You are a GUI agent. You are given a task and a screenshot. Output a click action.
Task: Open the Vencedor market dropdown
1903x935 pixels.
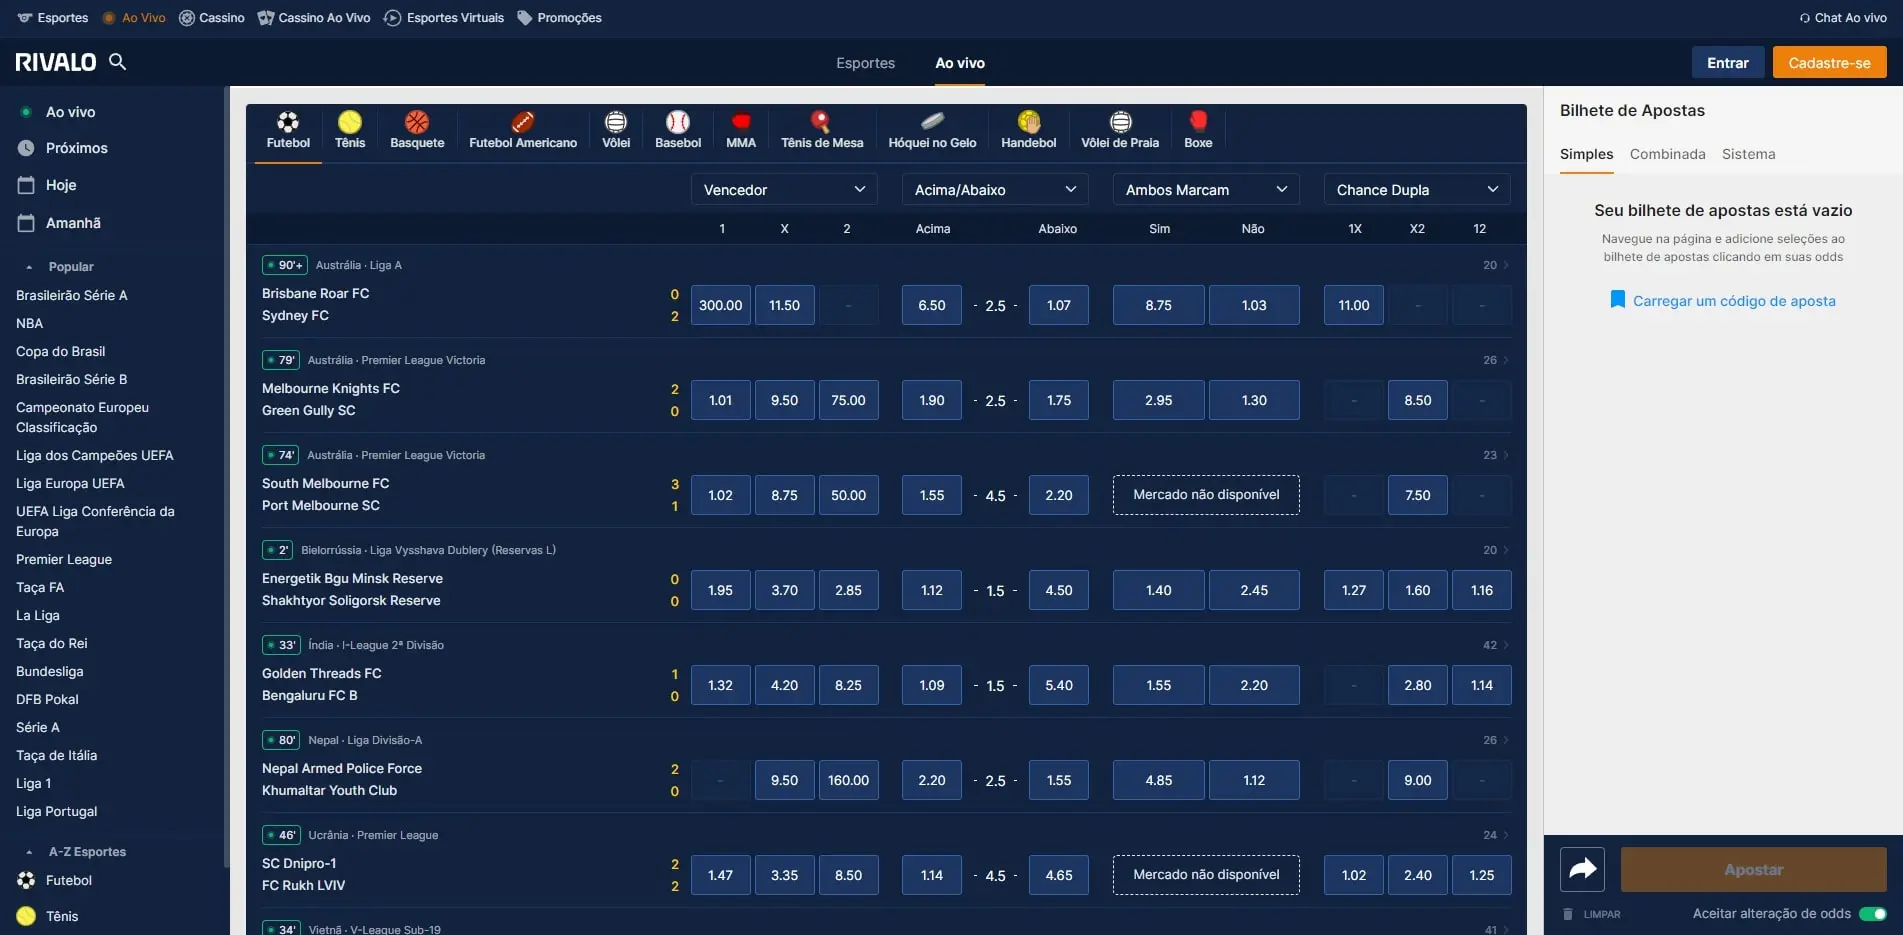coord(784,189)
